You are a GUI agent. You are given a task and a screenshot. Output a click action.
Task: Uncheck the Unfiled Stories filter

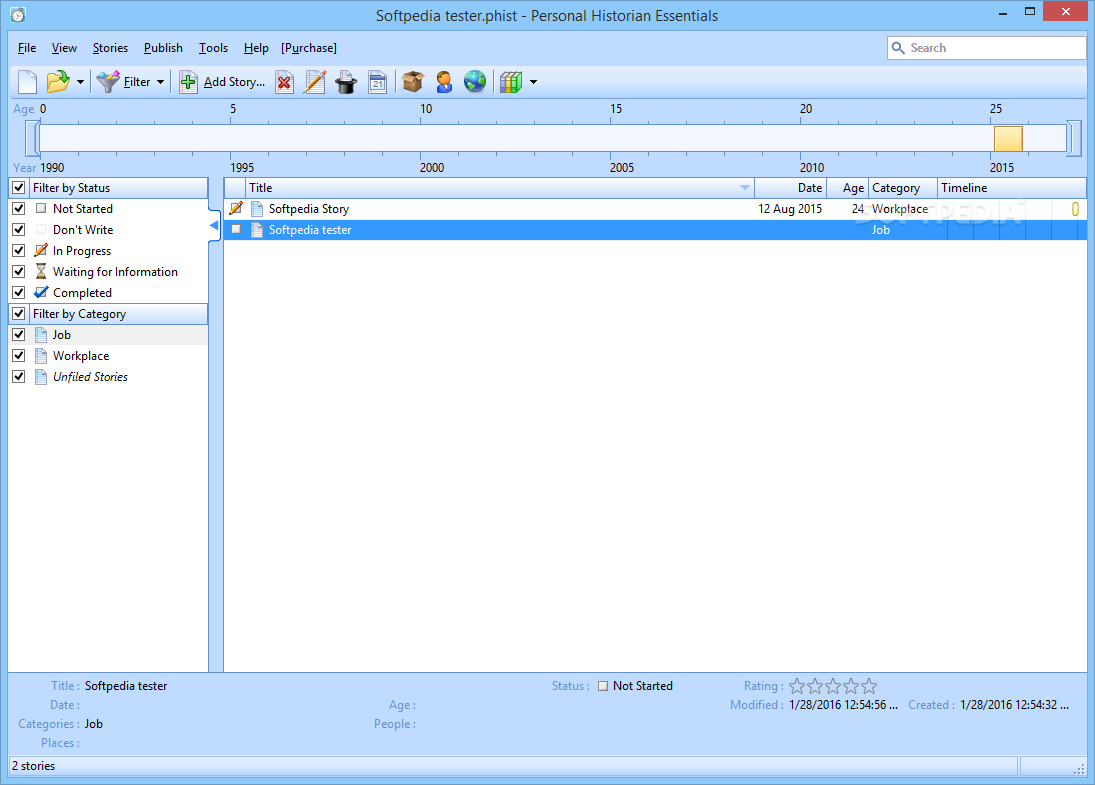point(19,376)
